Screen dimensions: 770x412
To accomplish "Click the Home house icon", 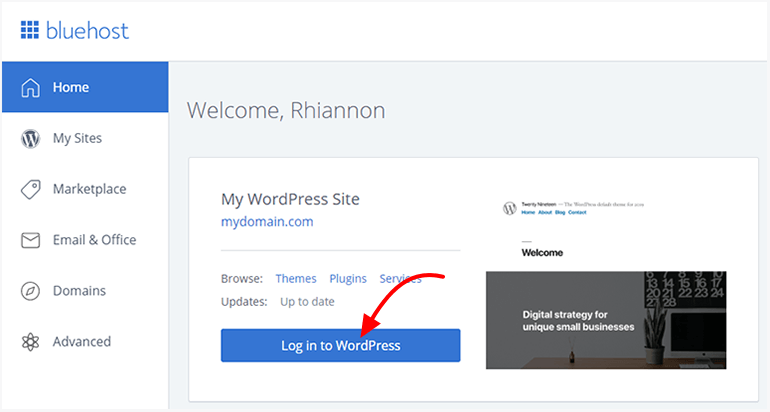I will (30, 87).
